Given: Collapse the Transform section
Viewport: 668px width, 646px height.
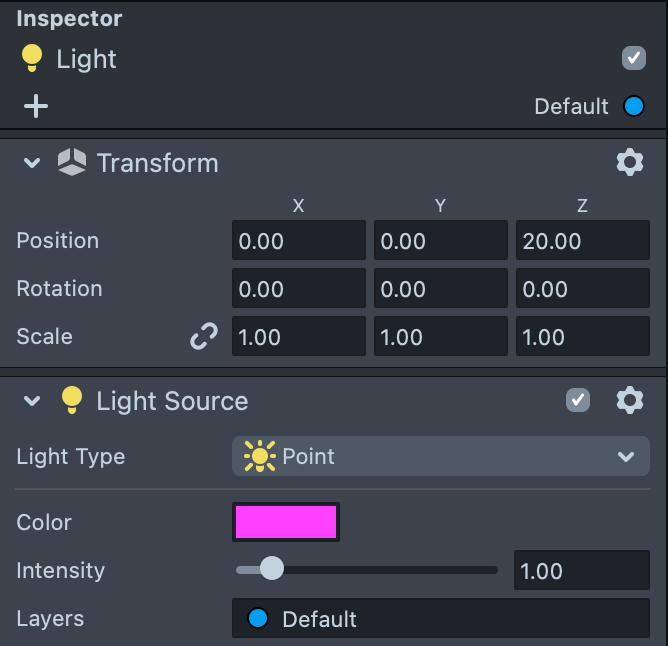Looking at the screenshot, I should point(32,163).
